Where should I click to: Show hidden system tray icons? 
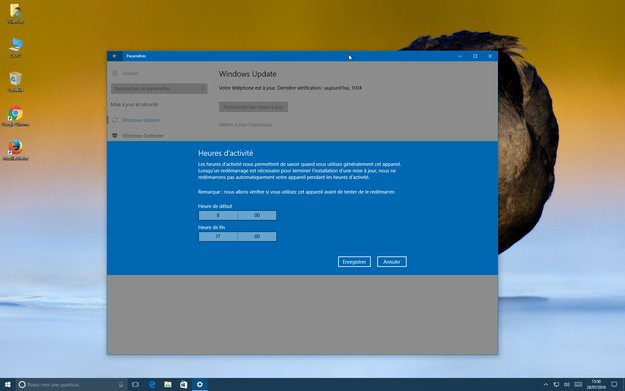click(546, 385)
